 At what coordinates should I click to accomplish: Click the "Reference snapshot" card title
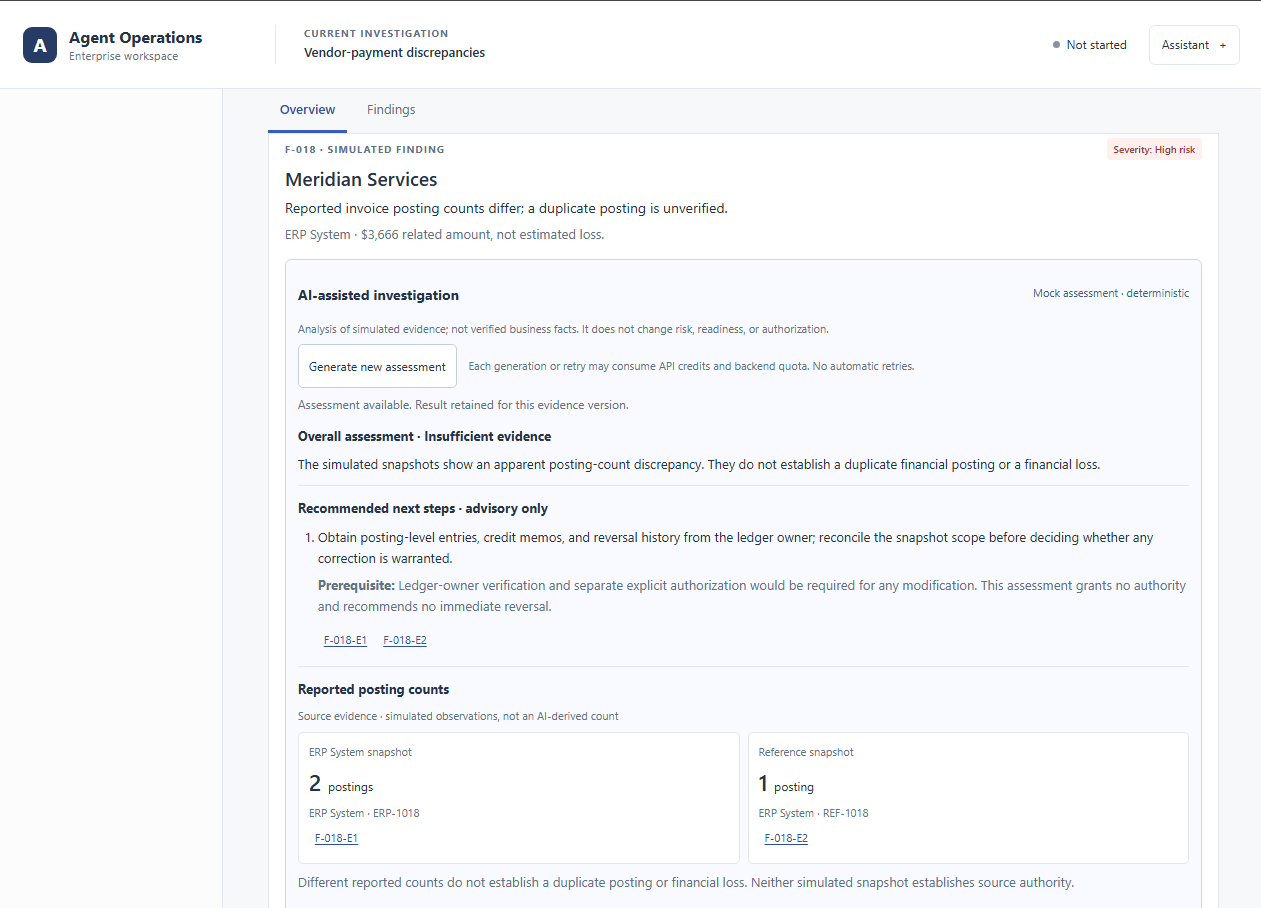[806, 753]
